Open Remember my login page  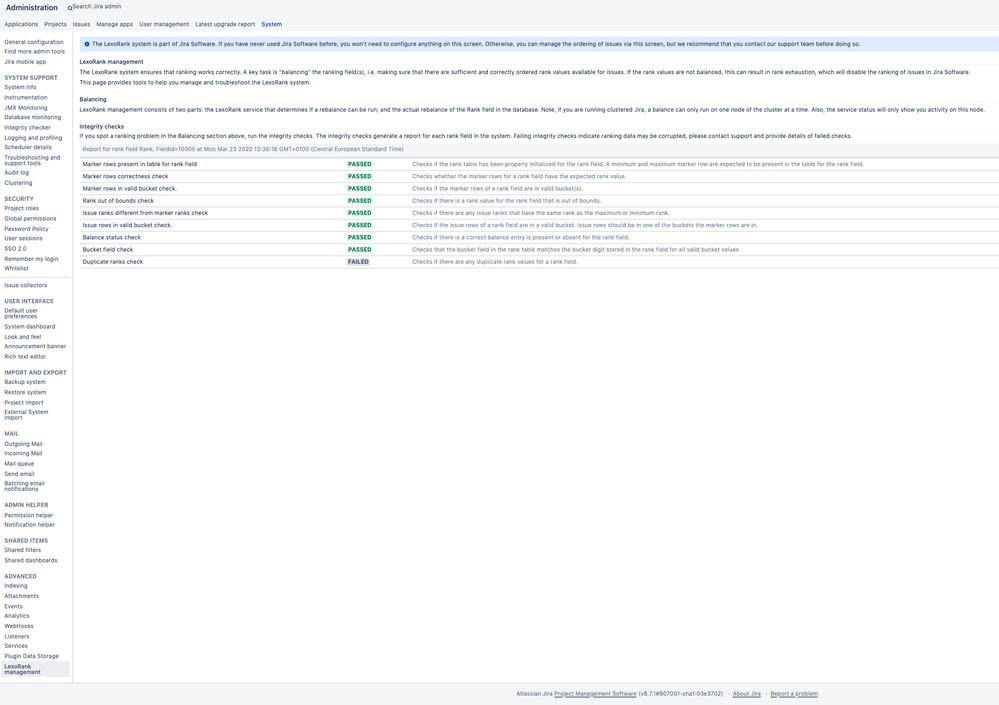pos(31,259)
